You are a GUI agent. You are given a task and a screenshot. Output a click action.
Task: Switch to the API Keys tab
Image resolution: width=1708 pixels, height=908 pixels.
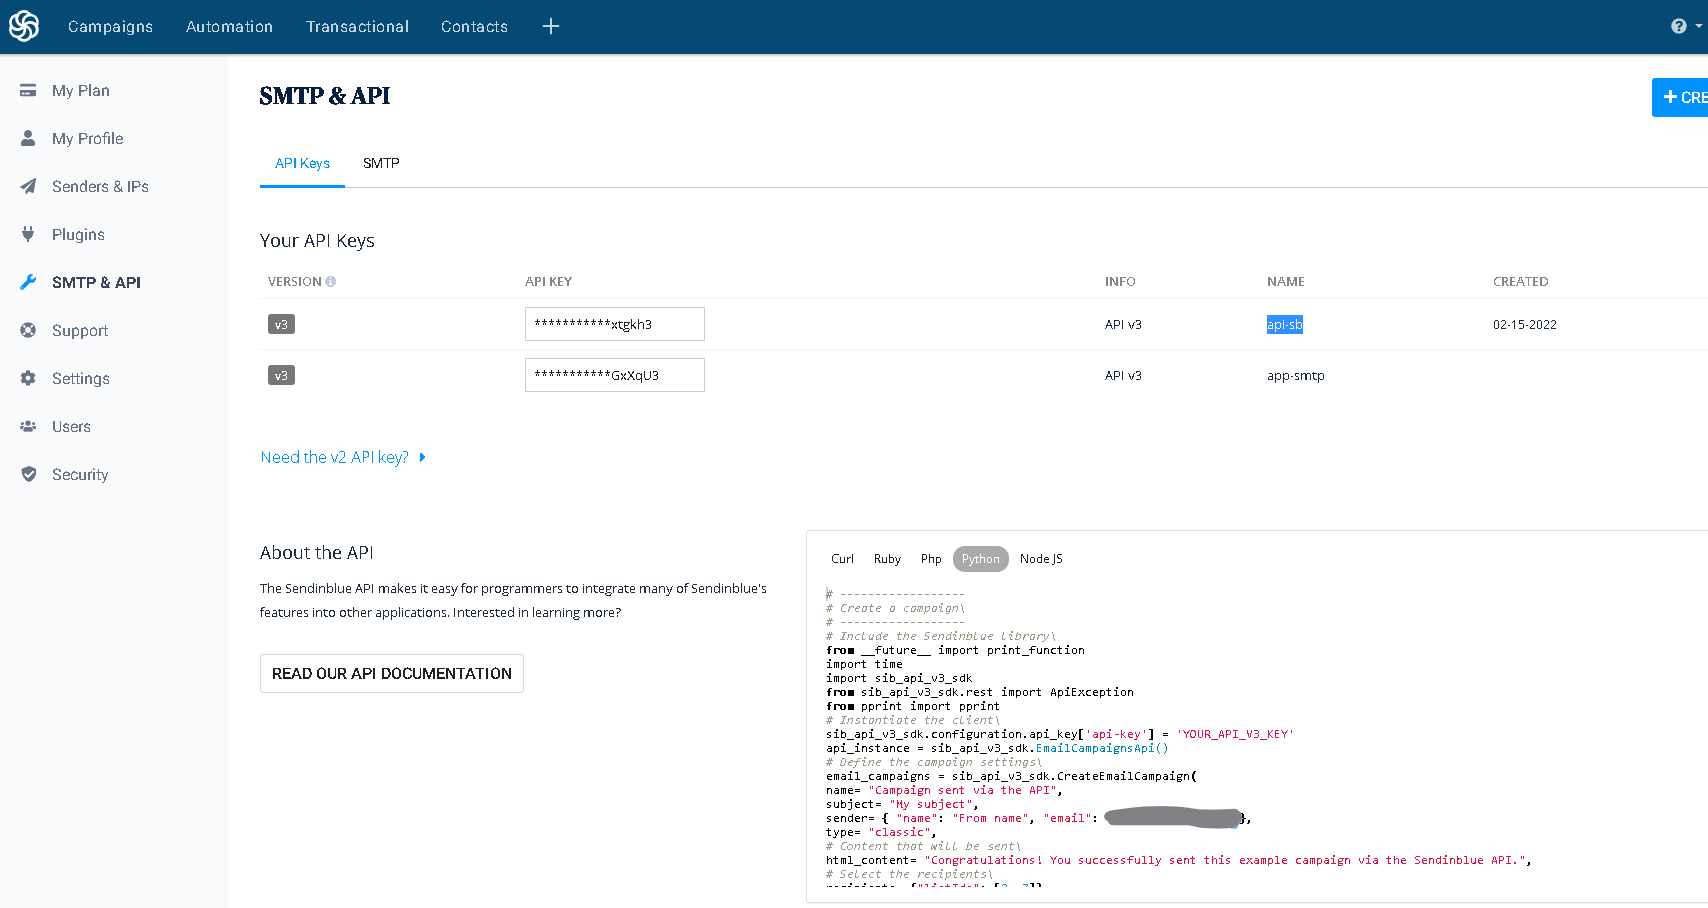pos(302,163)
